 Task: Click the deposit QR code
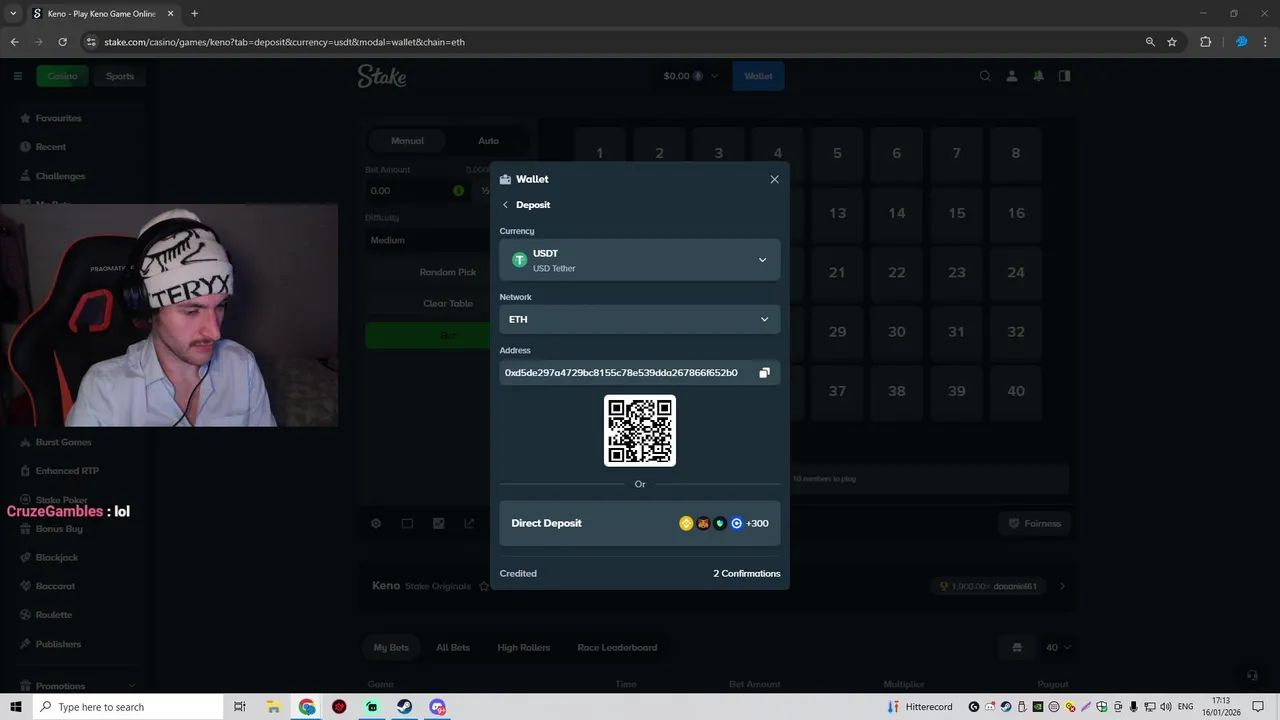640,431
